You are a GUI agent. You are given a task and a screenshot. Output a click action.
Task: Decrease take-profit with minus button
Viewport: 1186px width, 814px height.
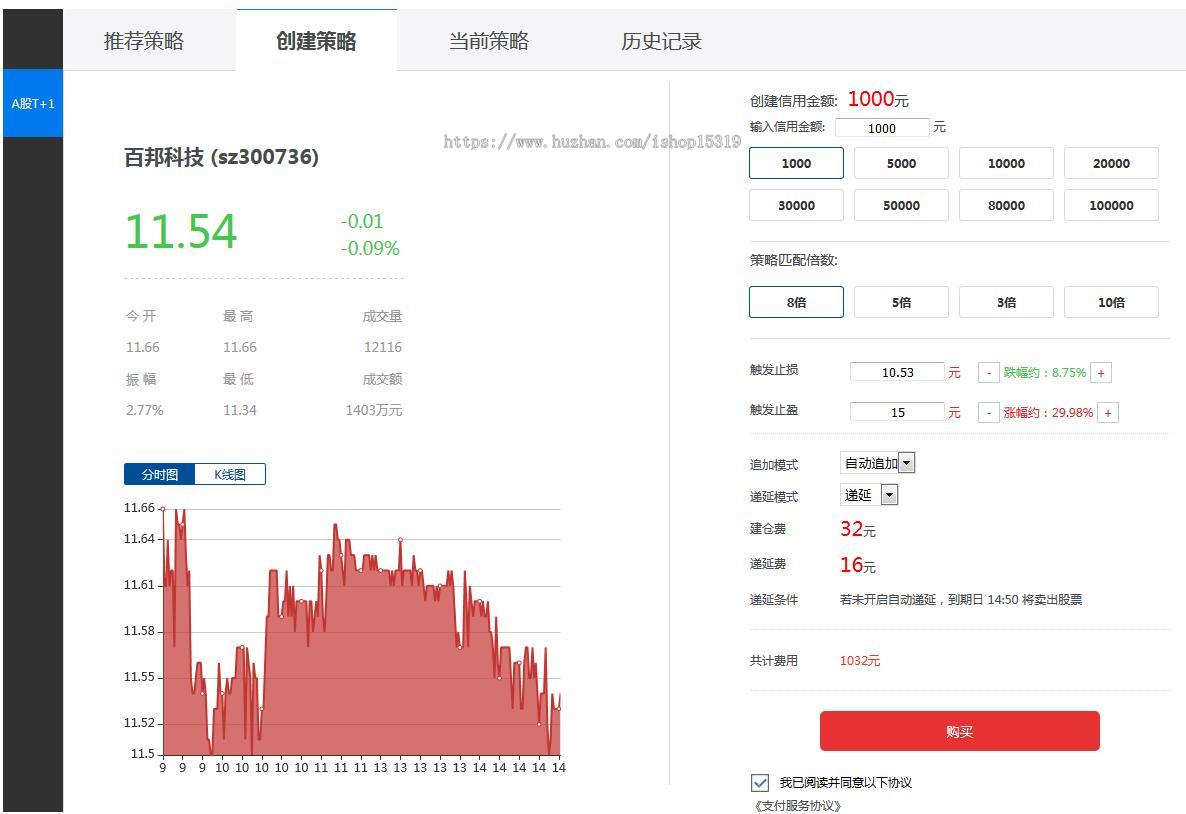point(989,412)
